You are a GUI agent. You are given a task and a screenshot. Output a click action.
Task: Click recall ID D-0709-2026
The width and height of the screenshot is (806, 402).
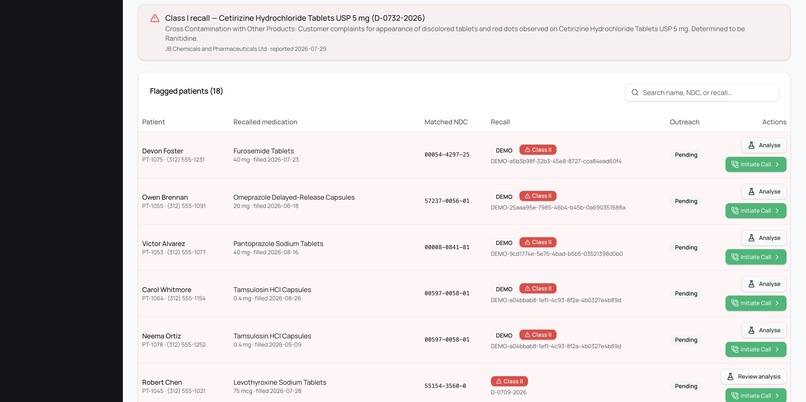(508, 393)
